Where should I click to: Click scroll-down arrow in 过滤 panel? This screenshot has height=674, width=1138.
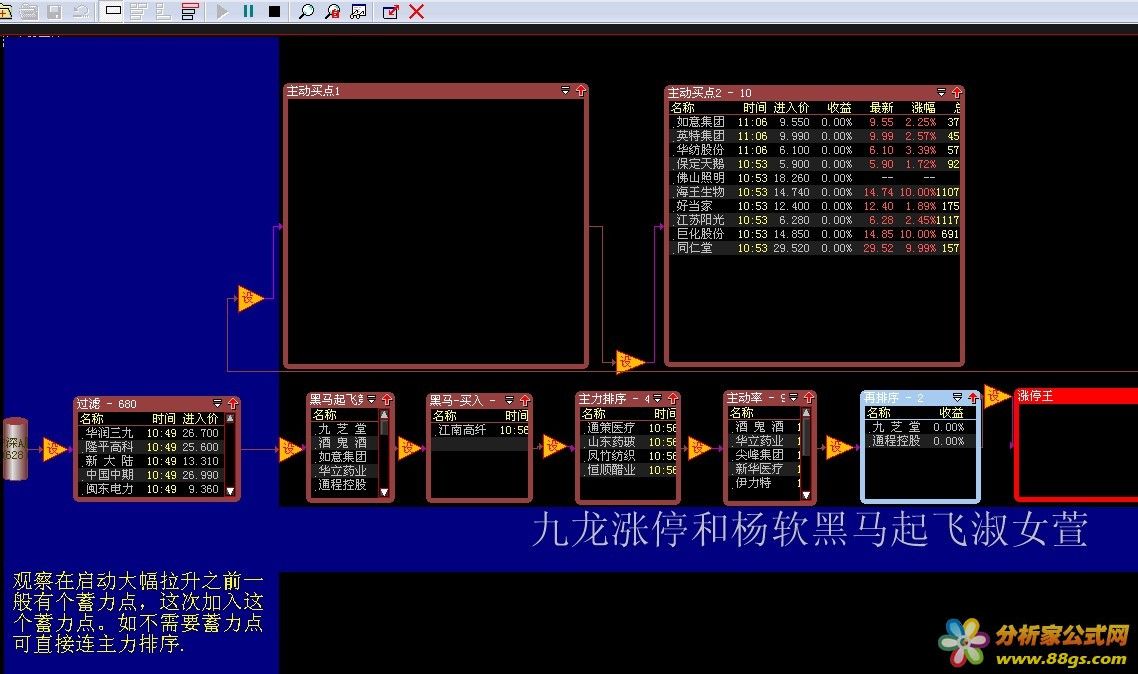(x=231, y=491)
